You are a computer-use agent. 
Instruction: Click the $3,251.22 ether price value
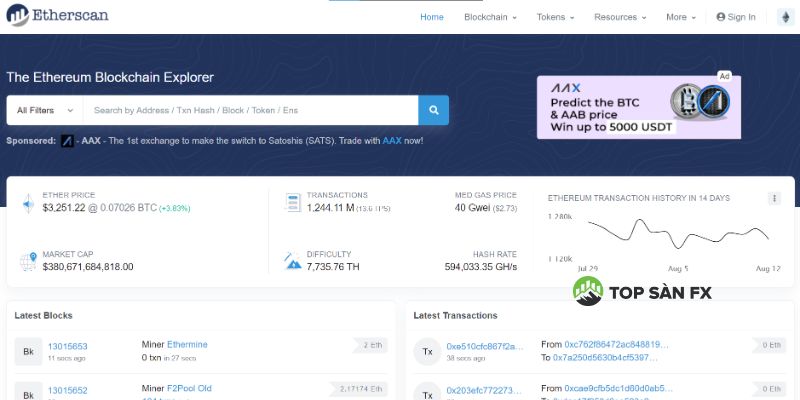(65, 208)
